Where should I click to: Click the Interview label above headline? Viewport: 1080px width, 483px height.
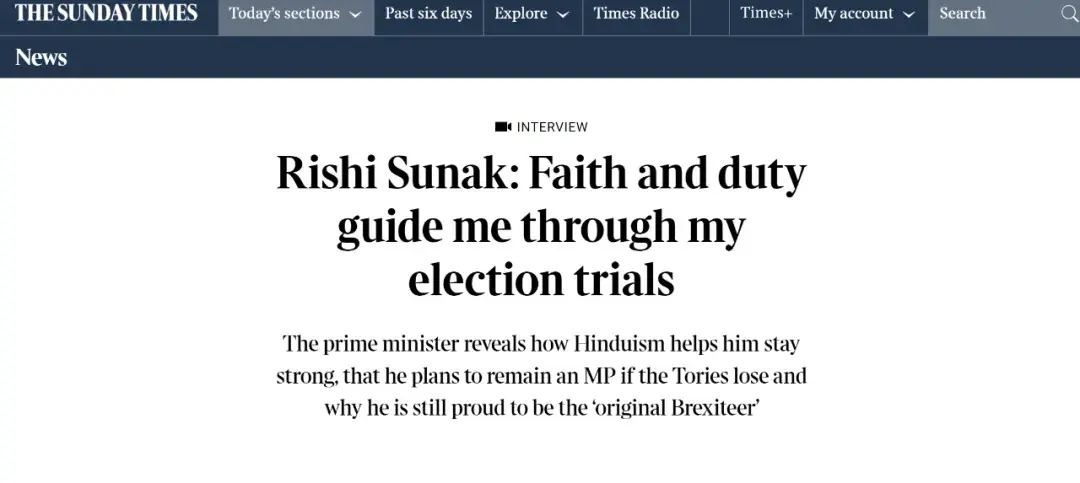pos(552,127)
